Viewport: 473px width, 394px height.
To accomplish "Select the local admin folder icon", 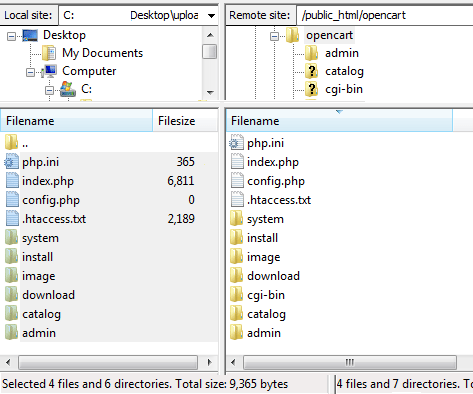I will pos(11,333).
